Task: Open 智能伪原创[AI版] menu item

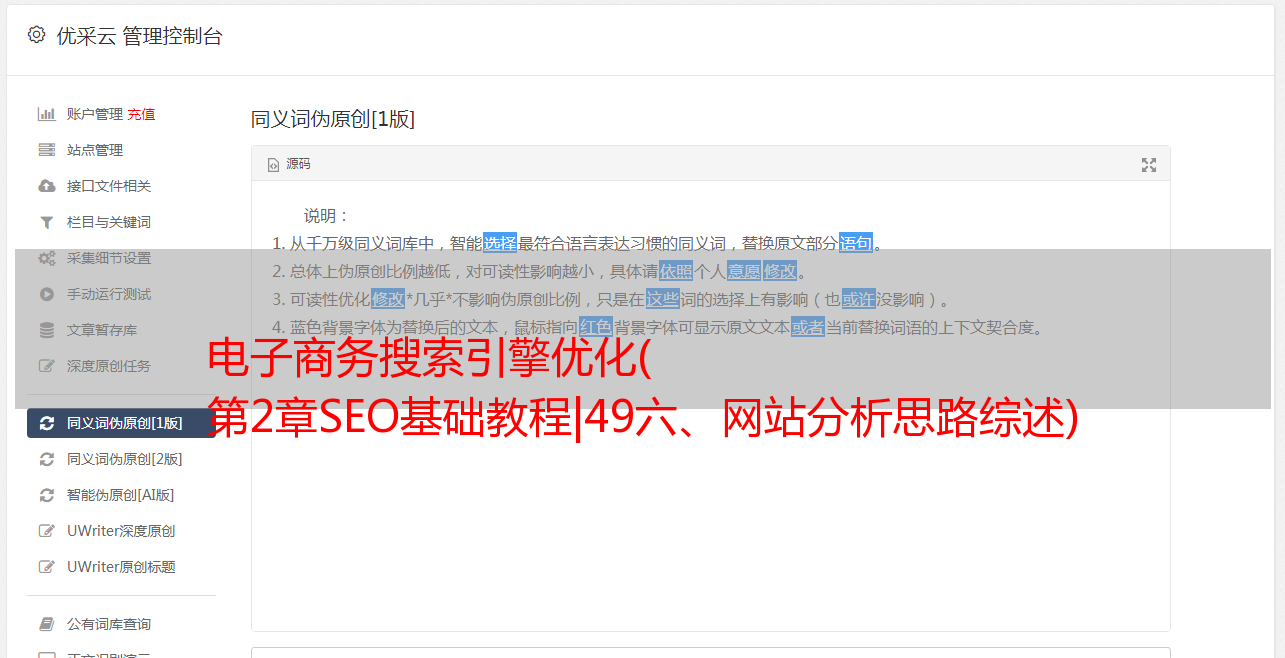Action: click(121, 495)
